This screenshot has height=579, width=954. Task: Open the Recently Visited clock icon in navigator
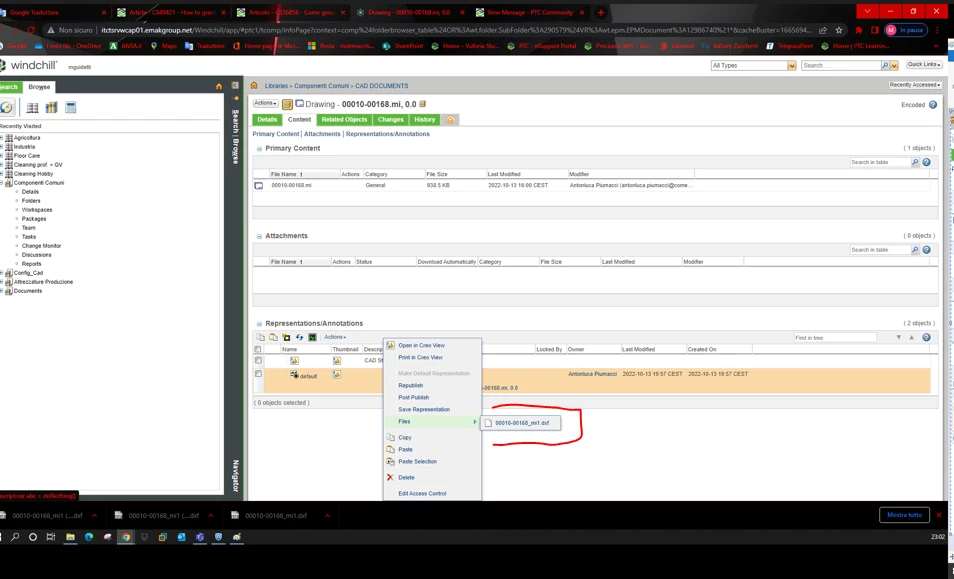coord(7,108)
